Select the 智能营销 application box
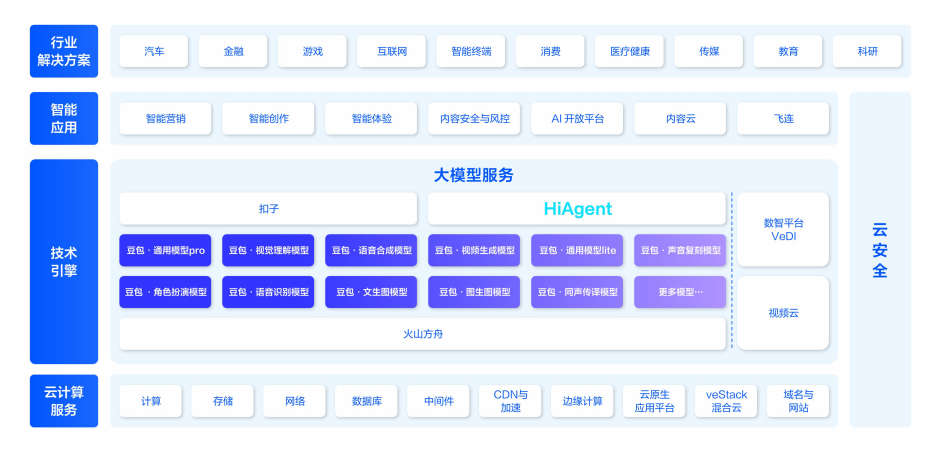Image resolution: width=945 pixels, height=450 pixels. (165, 118)
